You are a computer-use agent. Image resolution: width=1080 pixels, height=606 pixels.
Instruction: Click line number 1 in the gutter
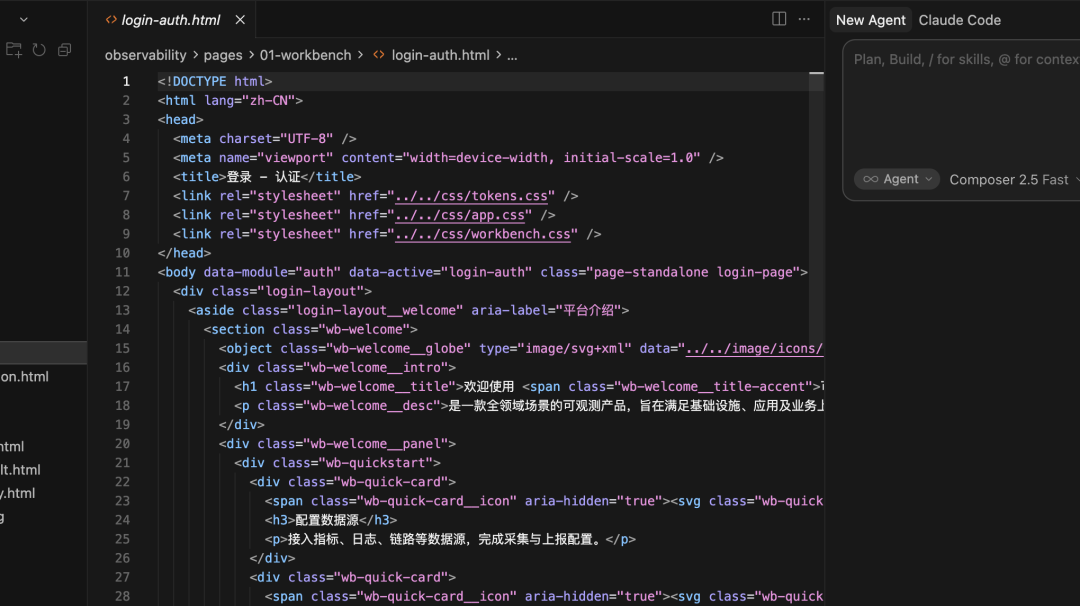126,81
